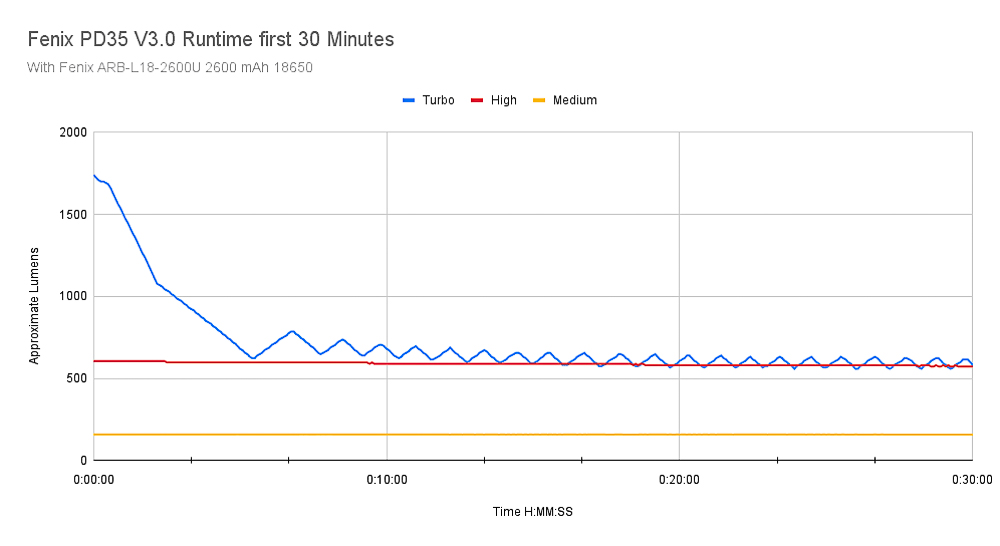
Task: Select the Turbo legend label
Action: (438, 100)
